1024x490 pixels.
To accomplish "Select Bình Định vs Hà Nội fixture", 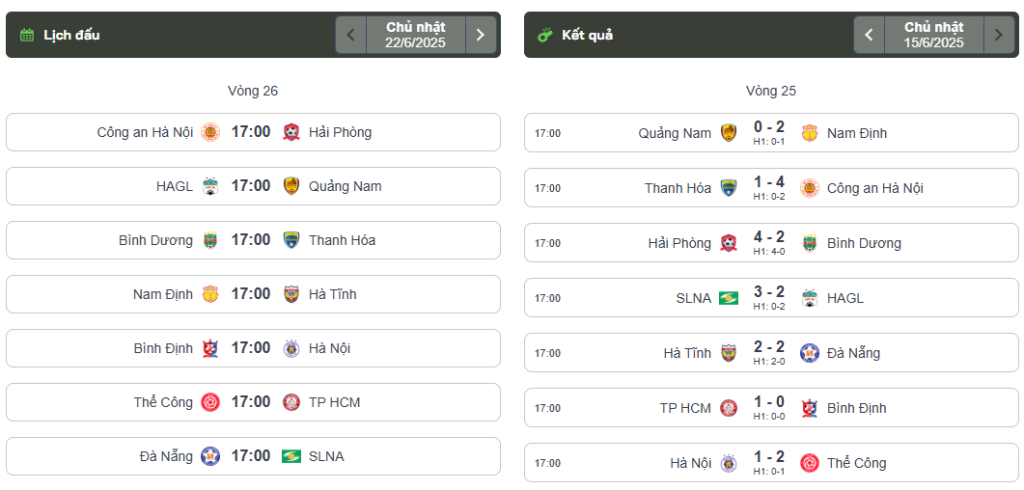I will [x=253, y=348].
